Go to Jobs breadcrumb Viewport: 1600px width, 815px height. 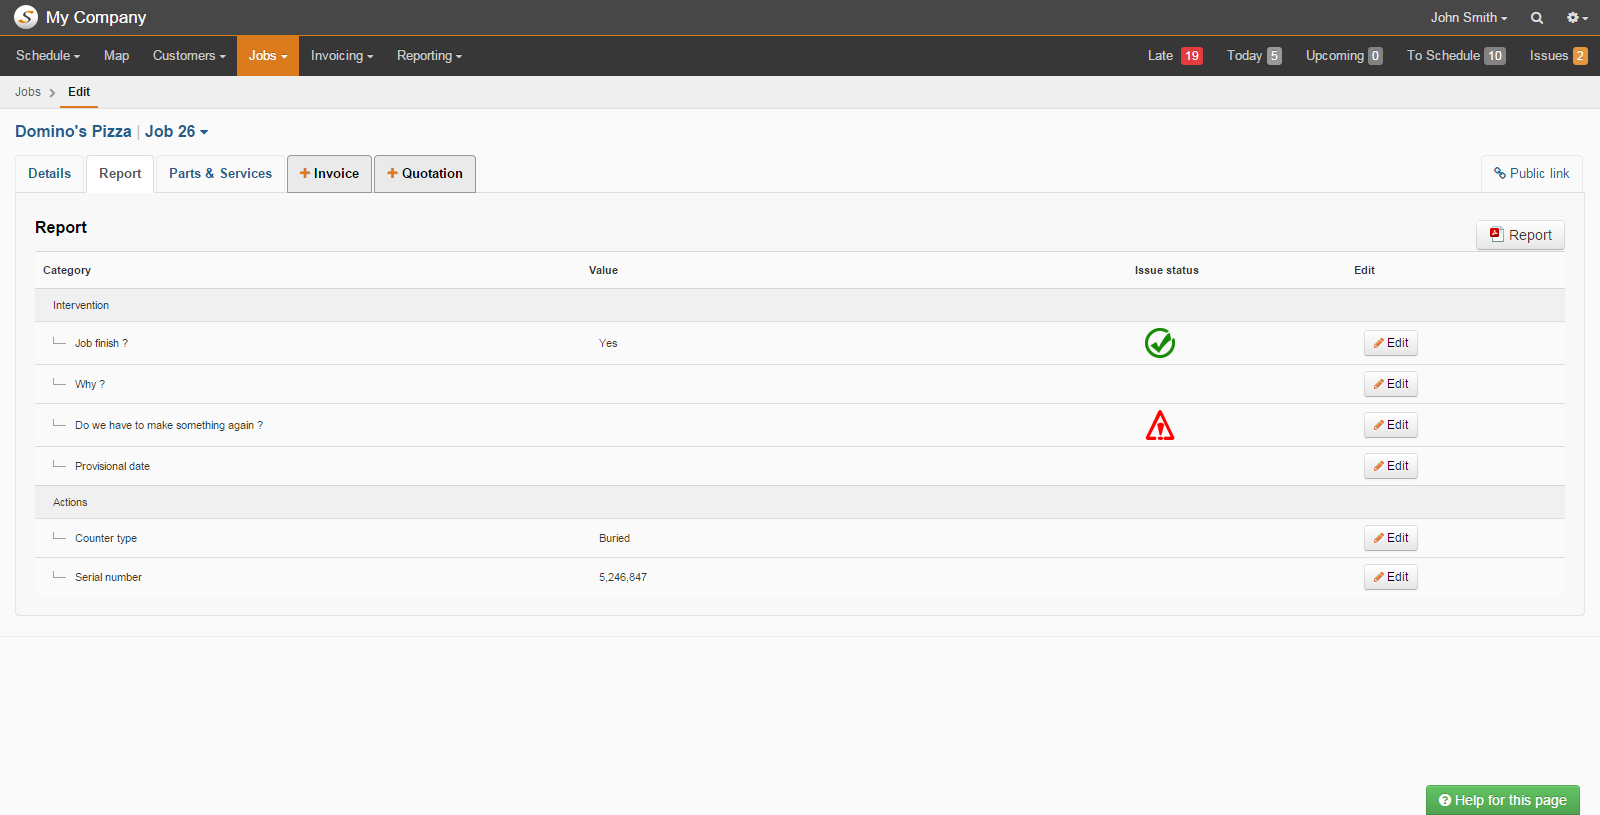(28, 92)
